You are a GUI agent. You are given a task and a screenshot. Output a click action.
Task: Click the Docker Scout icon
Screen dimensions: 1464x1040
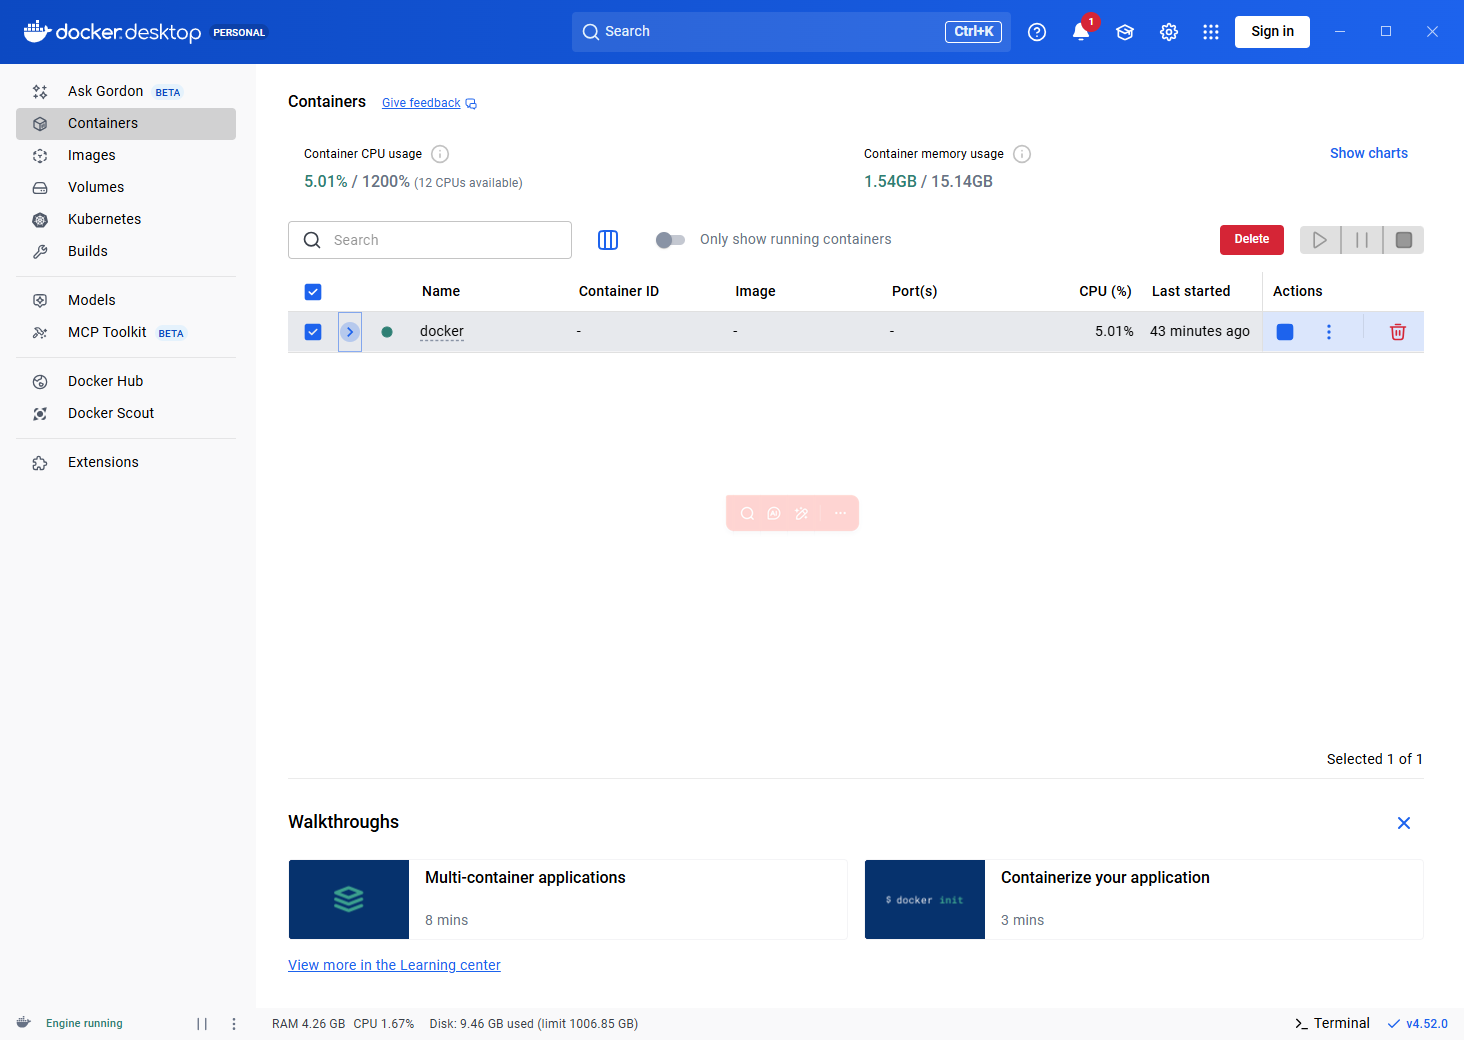(x=40, y=414)
